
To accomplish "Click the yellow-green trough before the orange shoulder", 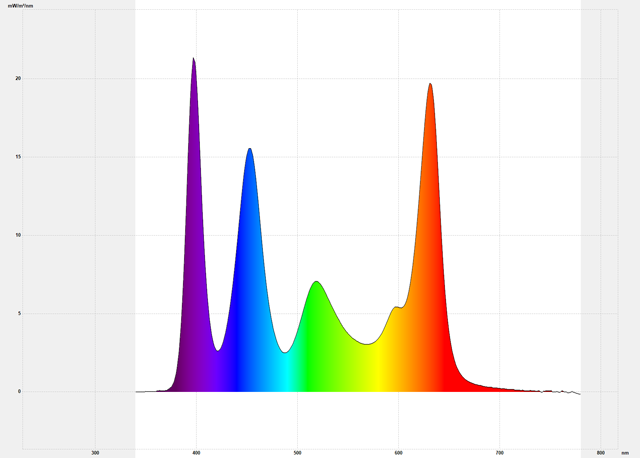I will click(367, 344).
